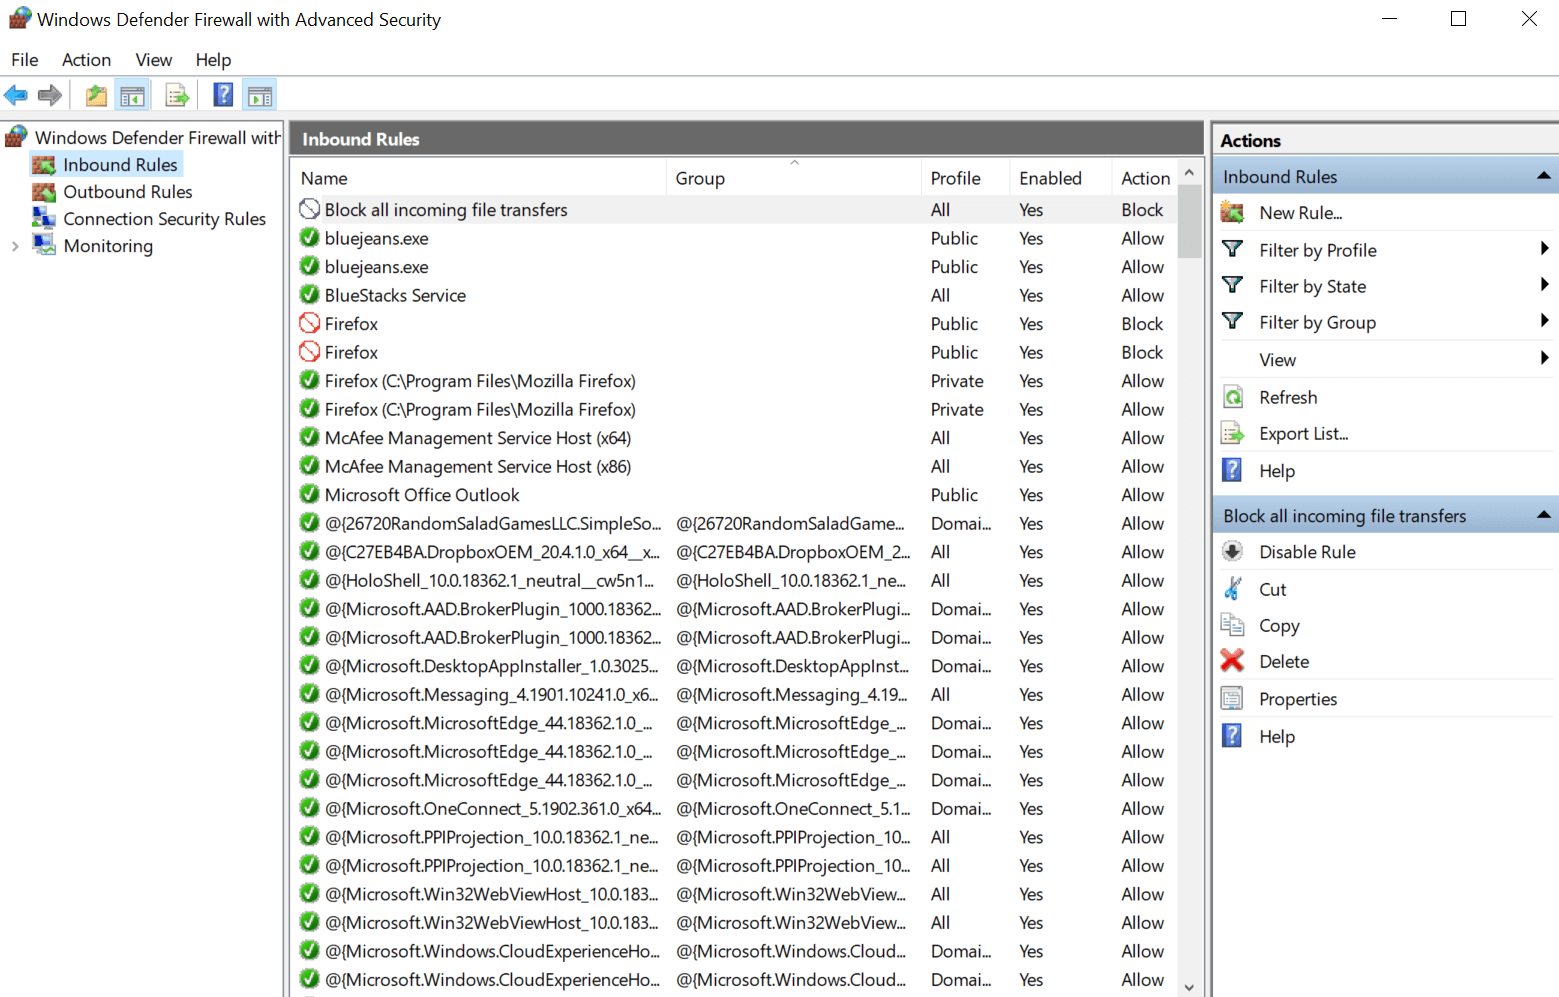Click Show/Hide Action Pane toolbar icon
This screenshot has height=997, width=1559.
[x=260, y=96]
